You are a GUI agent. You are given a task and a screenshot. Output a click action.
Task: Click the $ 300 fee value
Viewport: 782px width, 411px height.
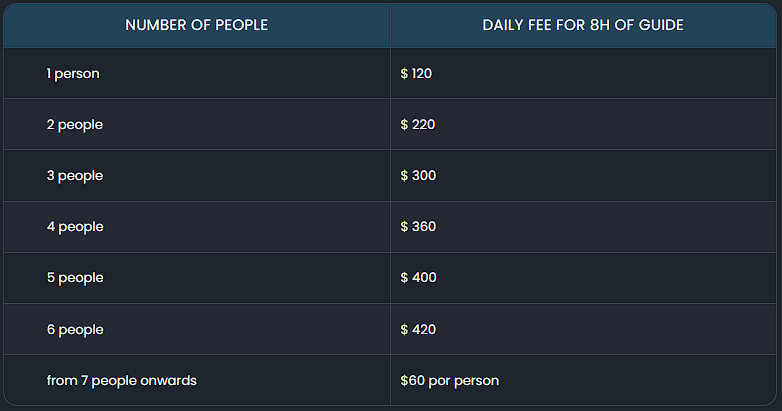point(418,176)
